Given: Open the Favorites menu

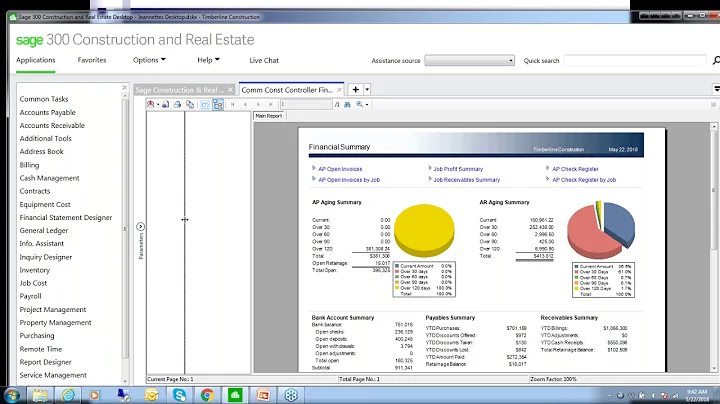Looking at the screenshot, I should pyautogui.click(x=92, y=60).
